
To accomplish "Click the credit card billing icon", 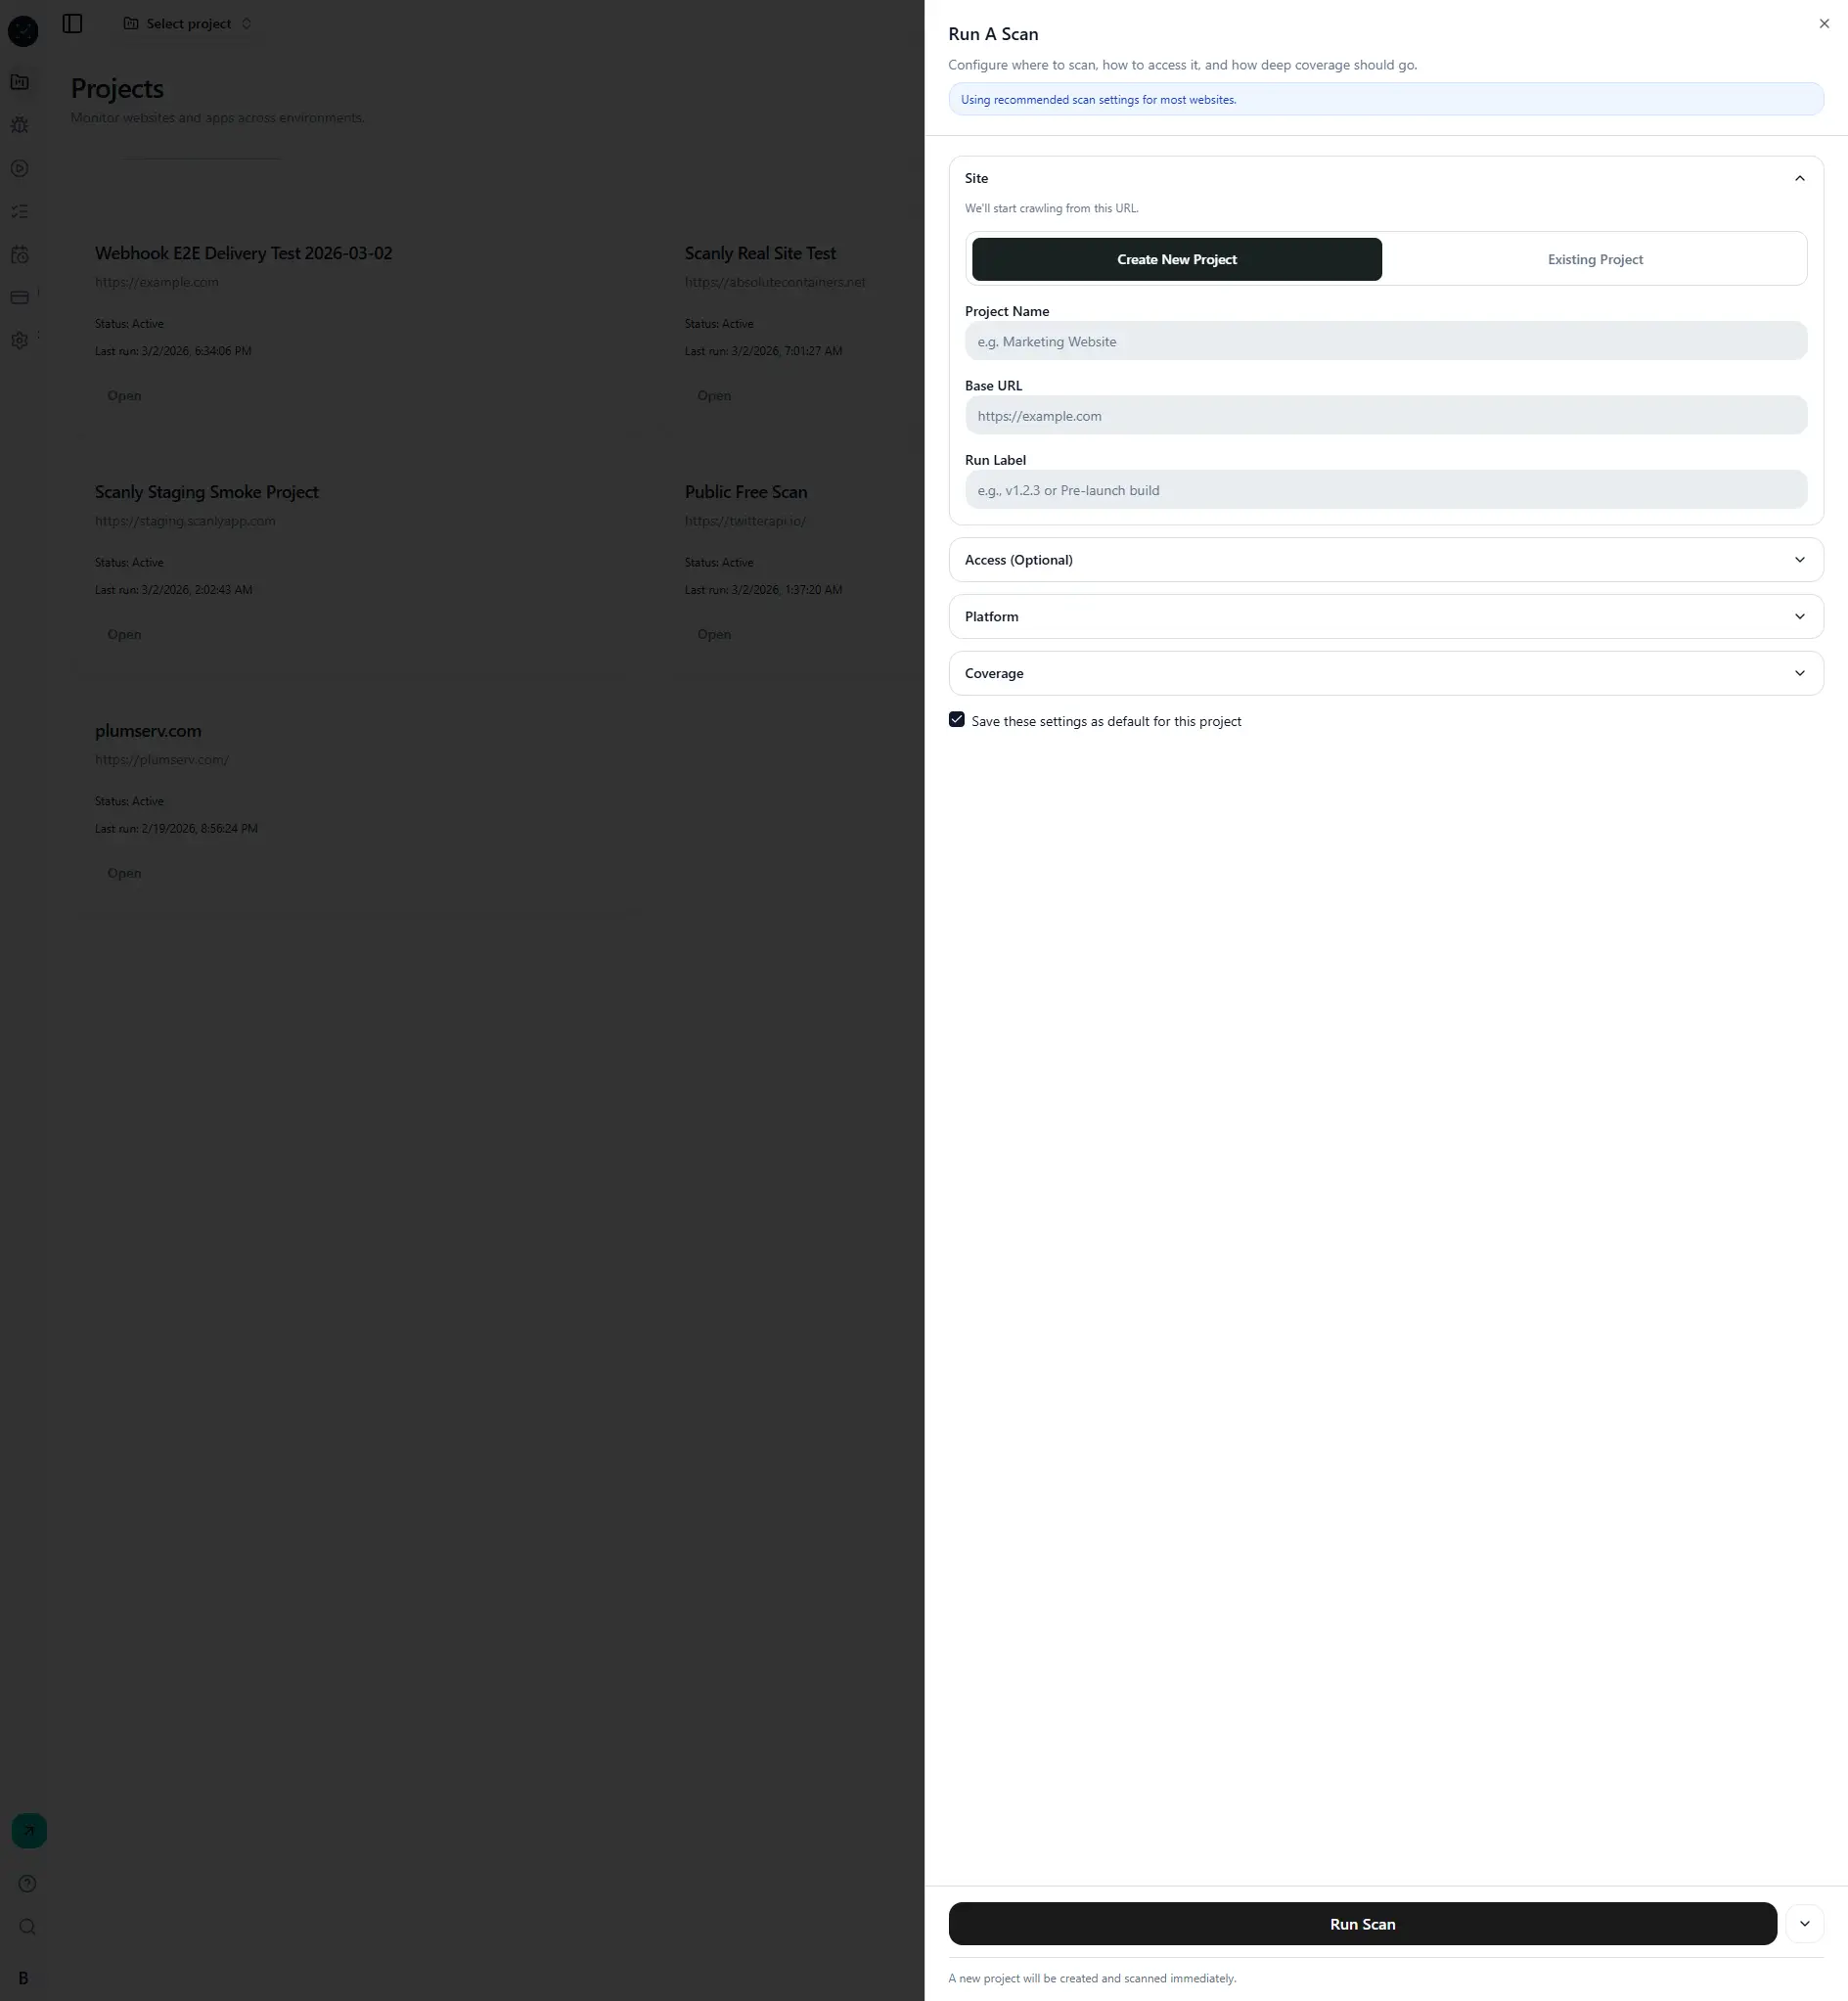I will click(x=20, y=297).
